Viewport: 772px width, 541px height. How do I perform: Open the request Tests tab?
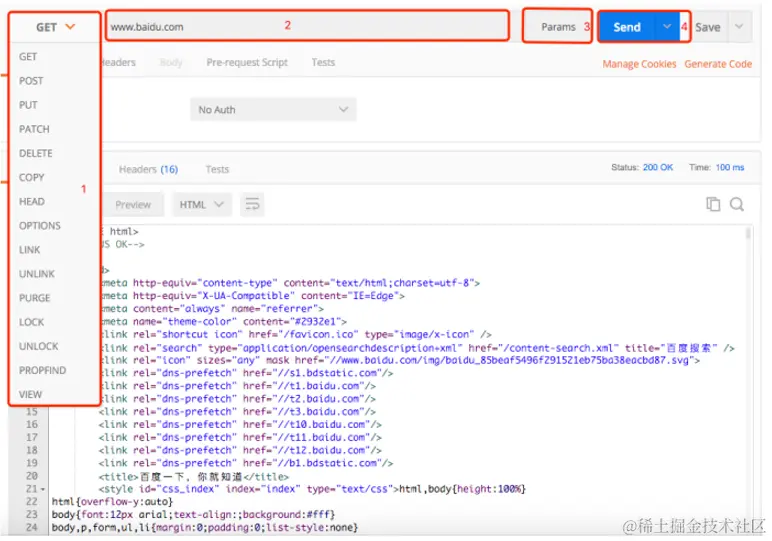(323, 63)
